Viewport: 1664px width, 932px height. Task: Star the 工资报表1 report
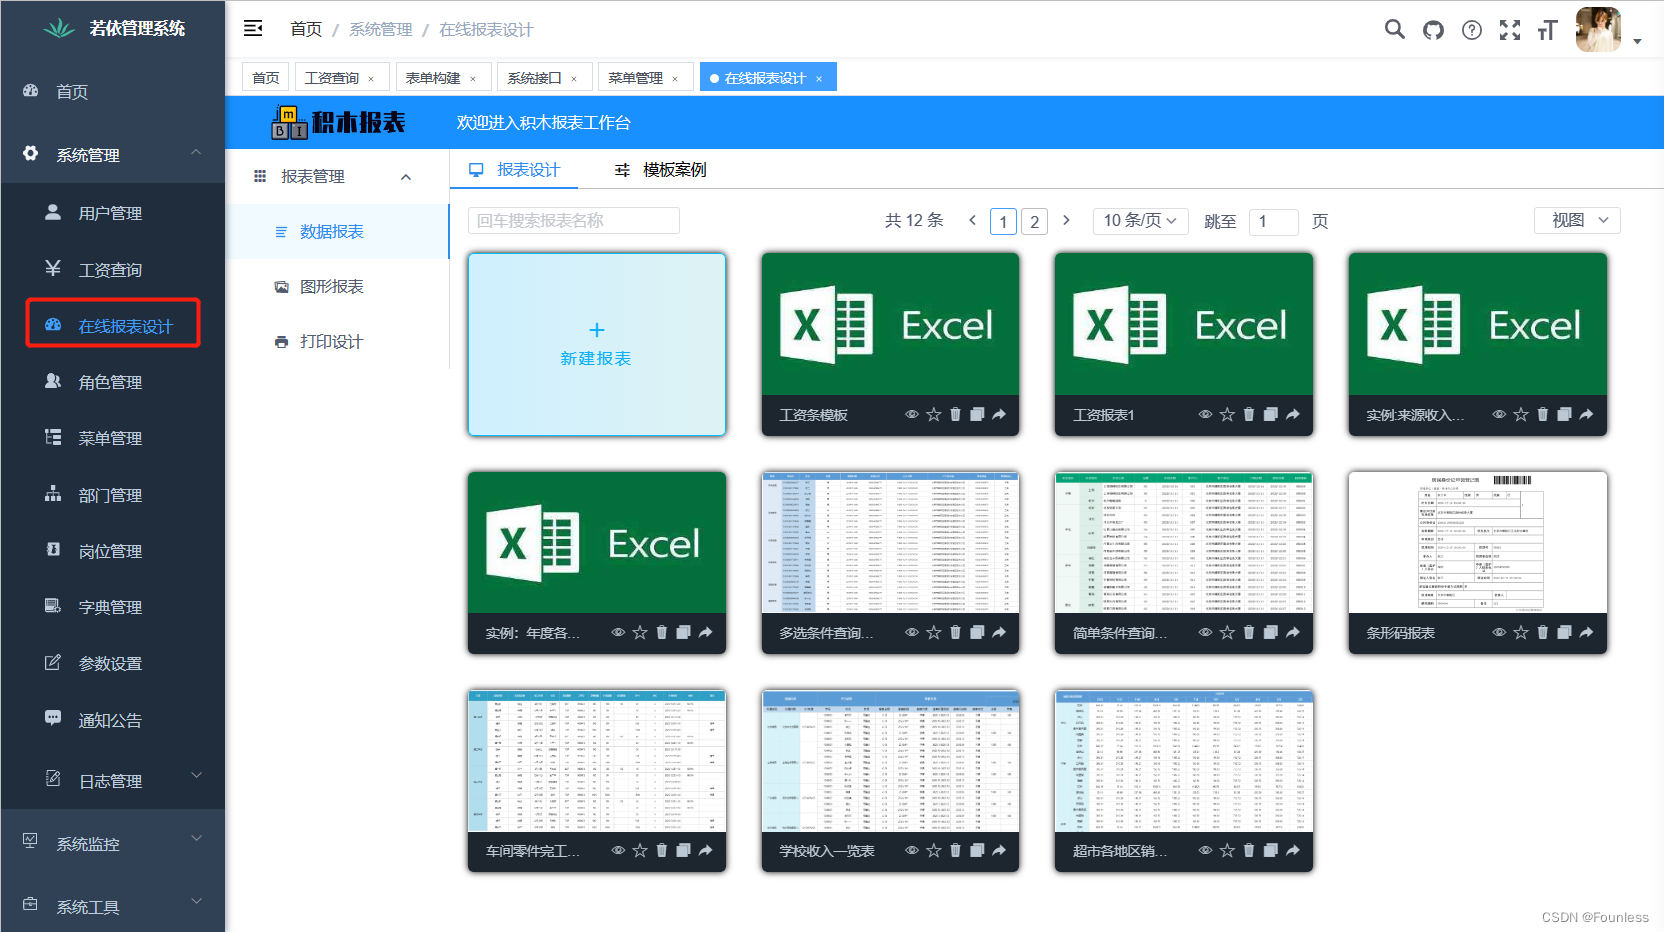pos(1227,414)
